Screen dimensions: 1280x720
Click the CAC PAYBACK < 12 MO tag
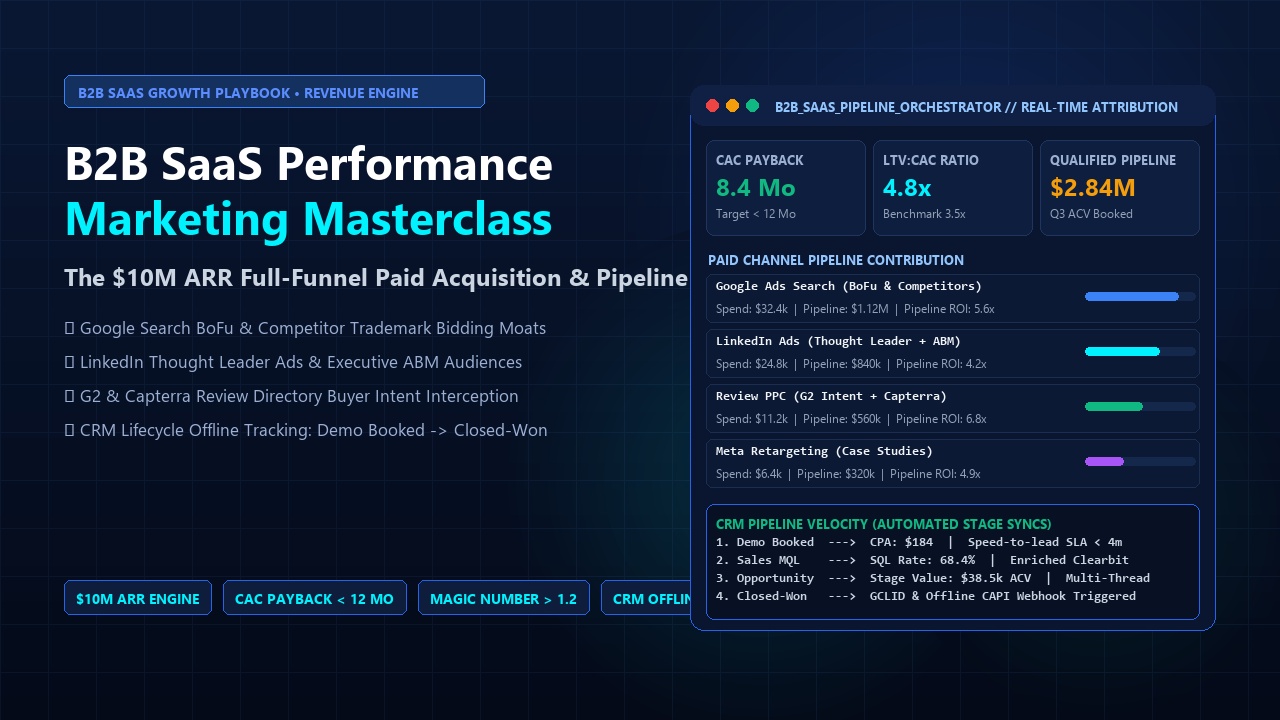[314, 598]
